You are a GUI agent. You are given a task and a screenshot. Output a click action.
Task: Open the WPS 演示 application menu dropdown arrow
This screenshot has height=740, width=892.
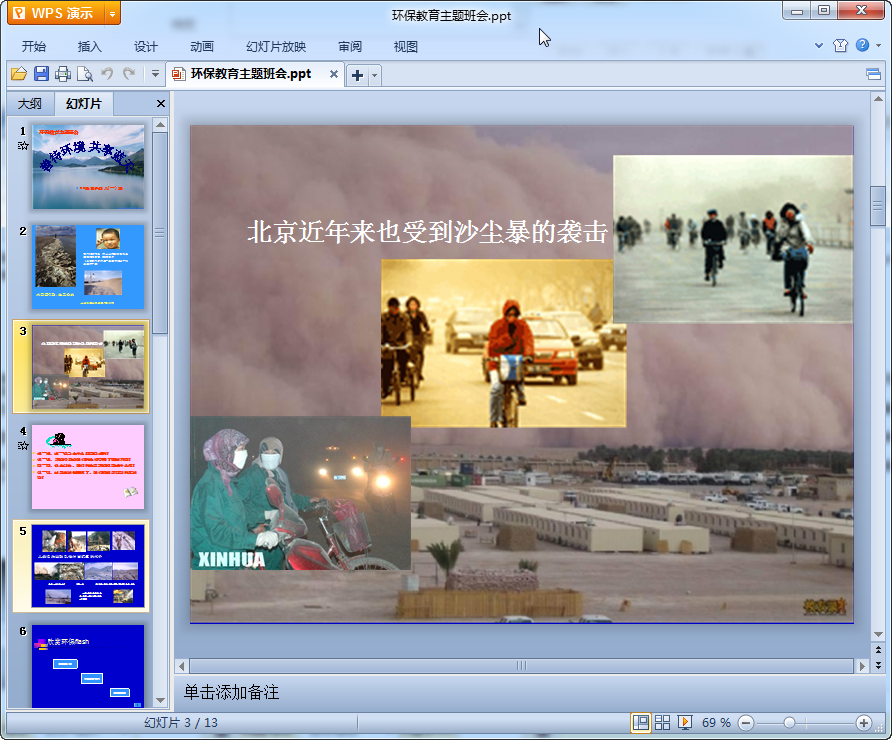[x=111, y=13]
